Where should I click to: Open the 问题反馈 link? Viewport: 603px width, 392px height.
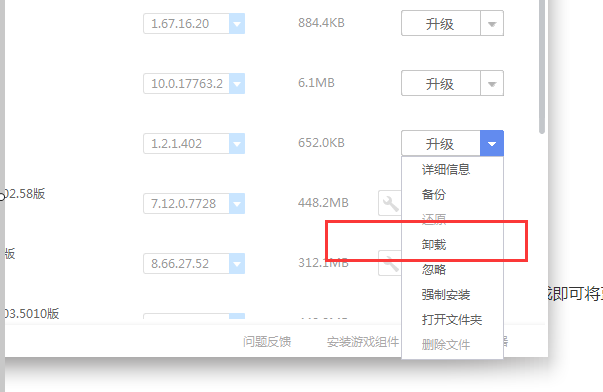[267, 342]
